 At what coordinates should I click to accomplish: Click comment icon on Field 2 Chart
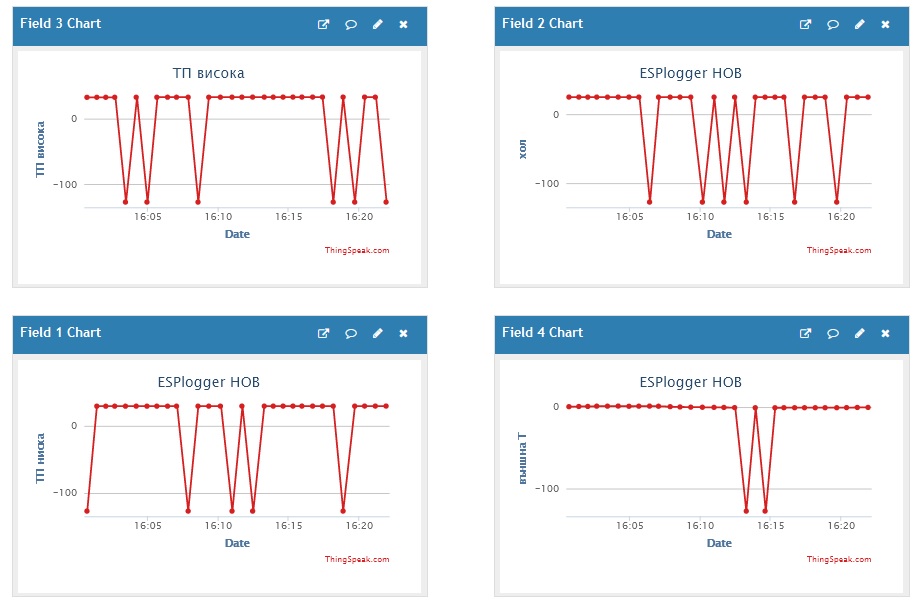pyautogui.click(x=833, y=25)
